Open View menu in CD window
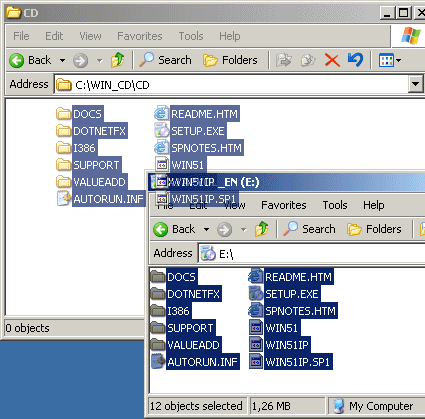The width and height of the screenshot is (425, 419). coord(90,36)
